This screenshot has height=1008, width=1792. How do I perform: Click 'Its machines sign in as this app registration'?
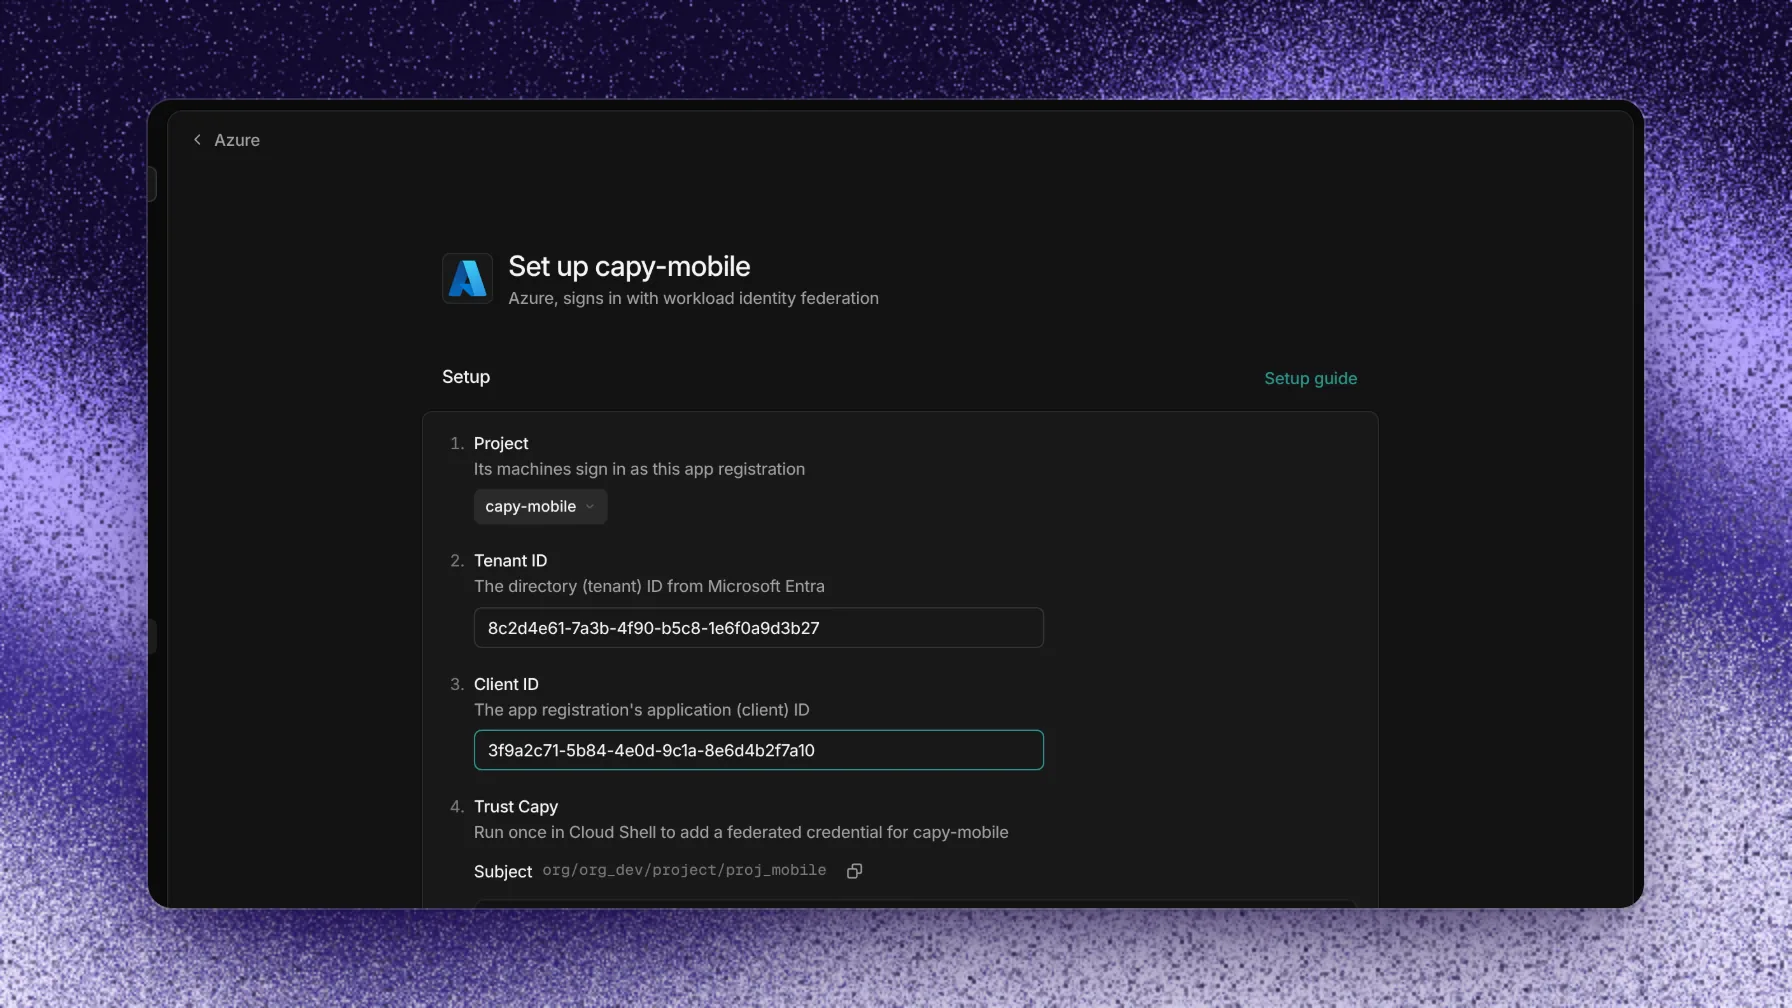(639, 469)
